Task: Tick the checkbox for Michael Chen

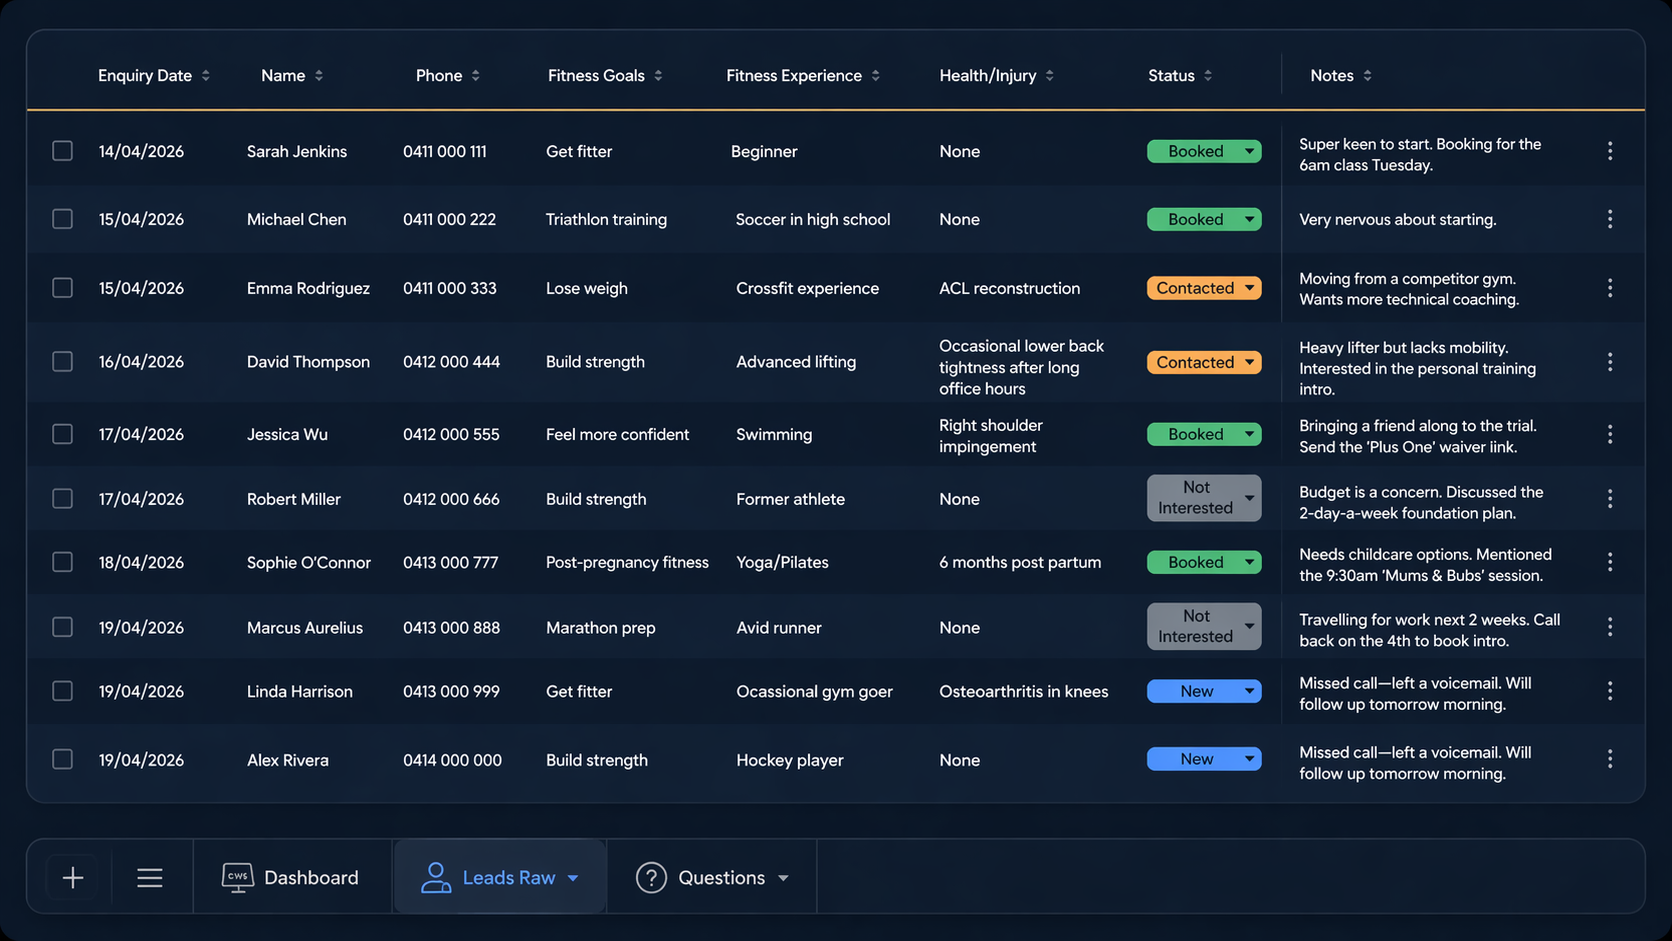Action: click(x=62, y=219)
